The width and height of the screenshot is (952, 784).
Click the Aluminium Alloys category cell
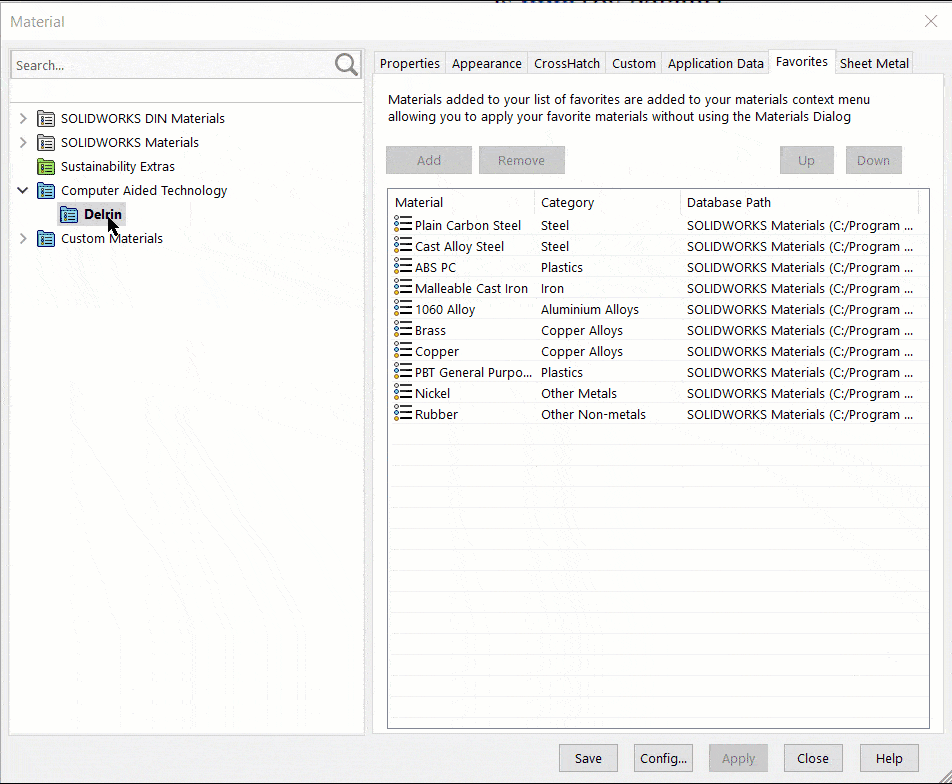(590, 310)
